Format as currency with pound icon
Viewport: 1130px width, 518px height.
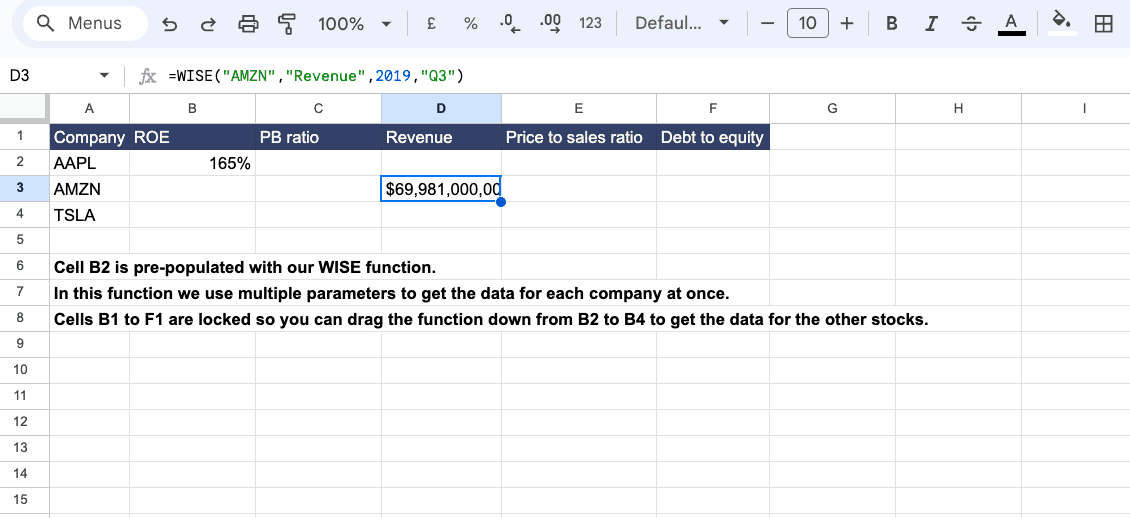(430, 24)
